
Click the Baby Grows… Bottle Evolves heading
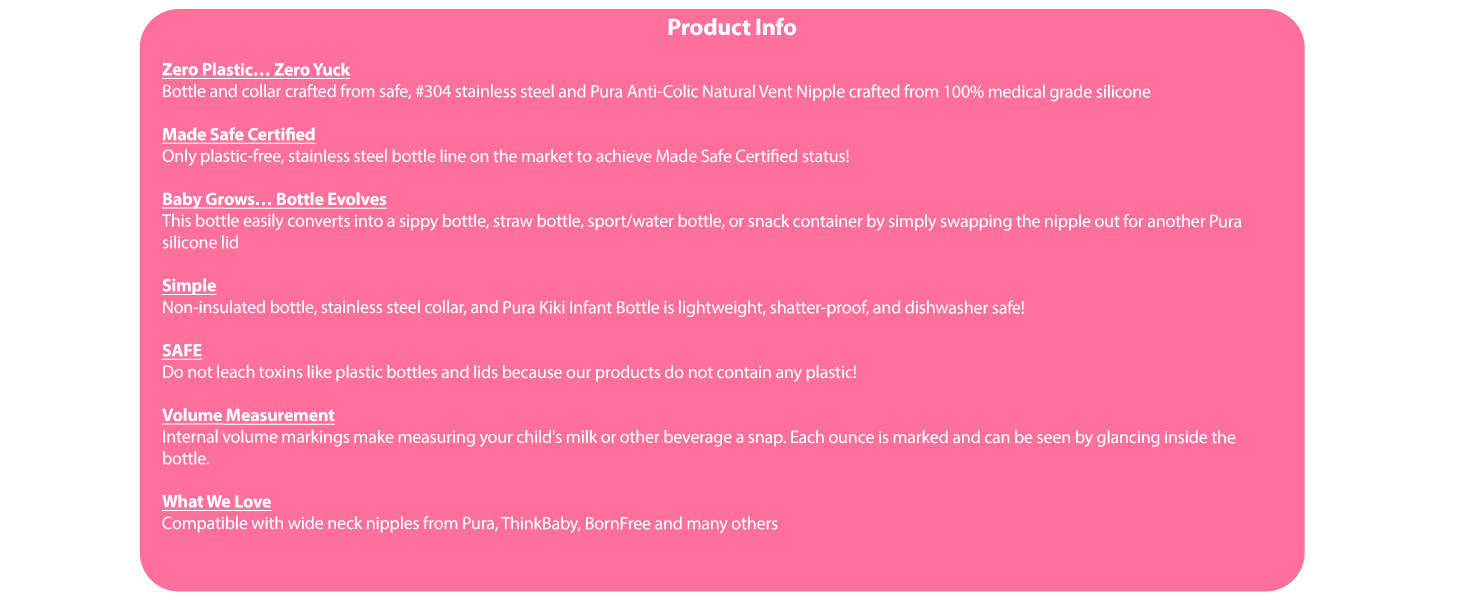point(274,199)
